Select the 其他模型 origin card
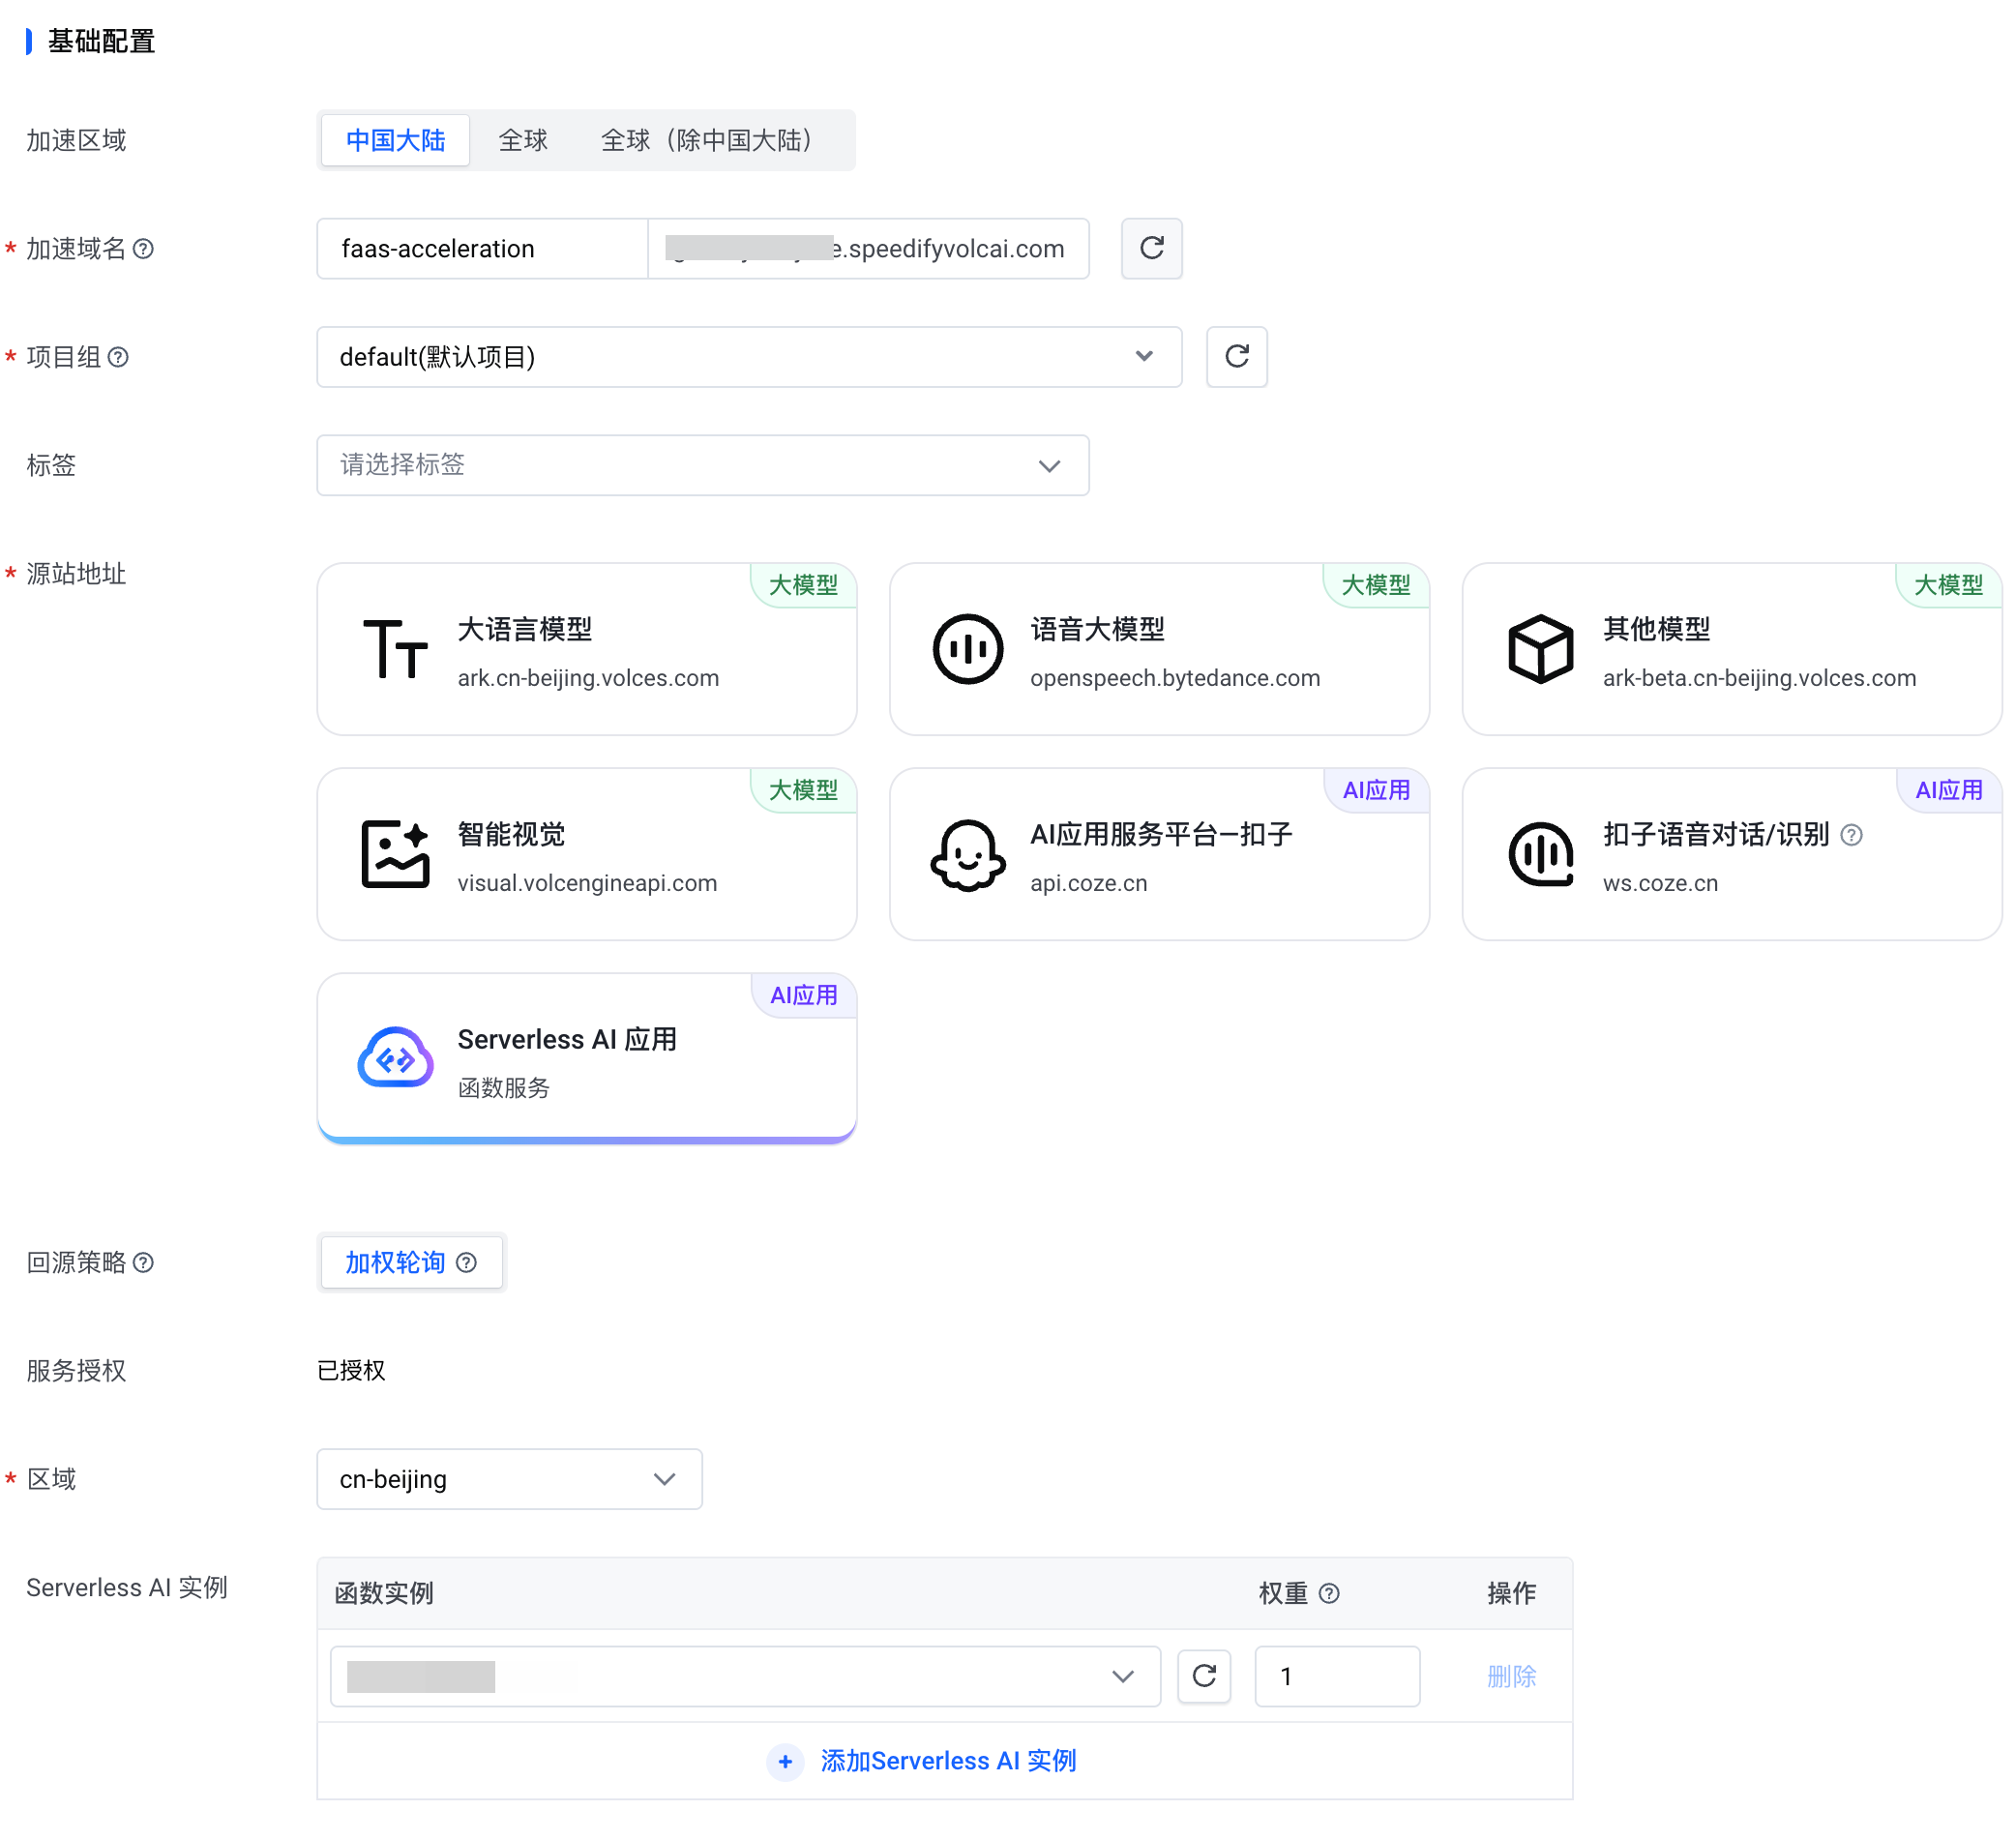This screenshot has width=2016, height=1840. coord(1732,649)
